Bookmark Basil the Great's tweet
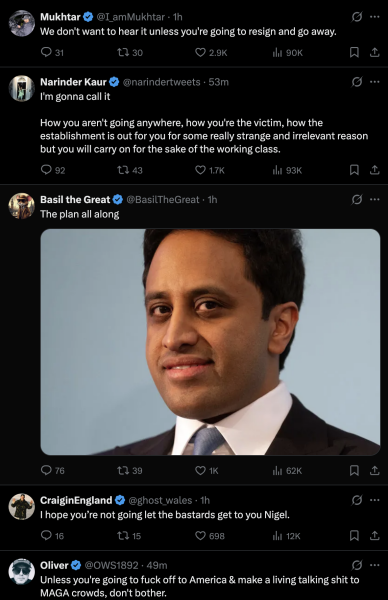 tap(354, 470)
